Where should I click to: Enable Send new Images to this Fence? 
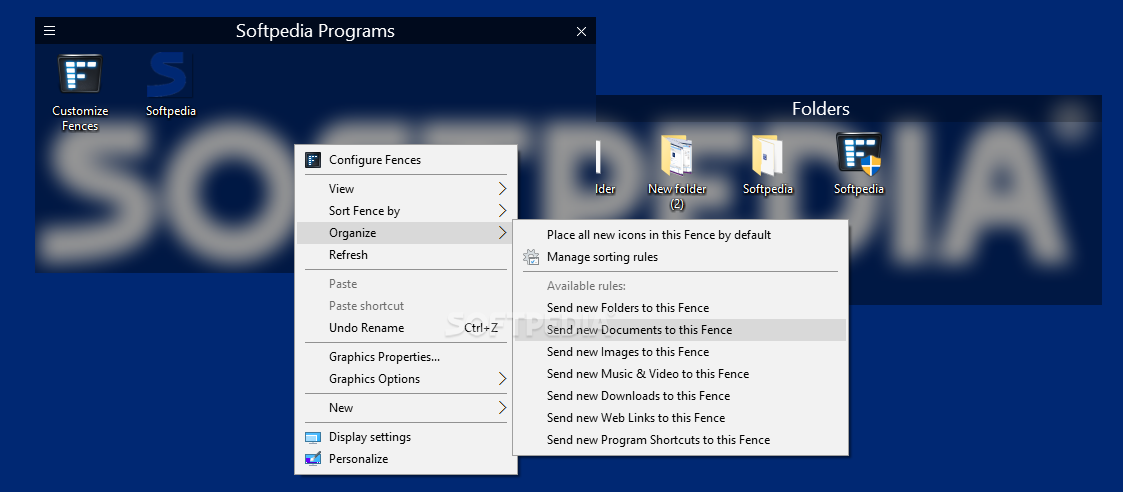tap(680, 352)
